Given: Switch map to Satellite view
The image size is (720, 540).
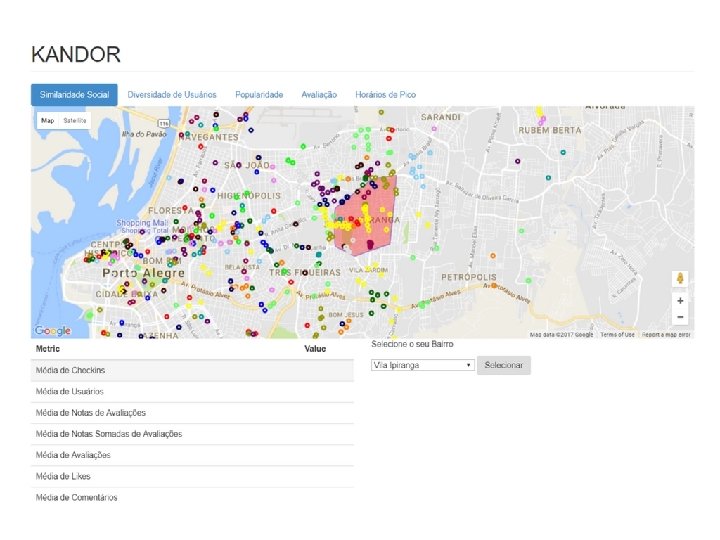Looking at the screenshot, I should click(x=75, y=121).
